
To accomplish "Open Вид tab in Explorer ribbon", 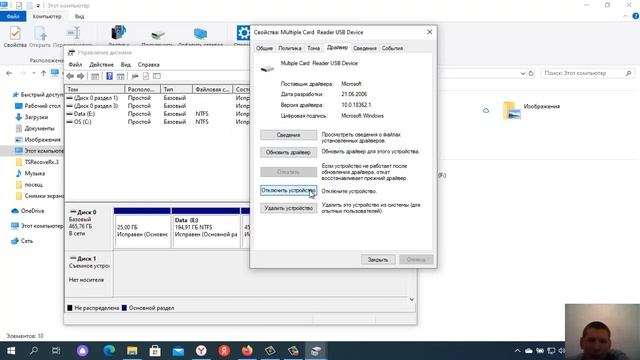I will click(79, 16).
